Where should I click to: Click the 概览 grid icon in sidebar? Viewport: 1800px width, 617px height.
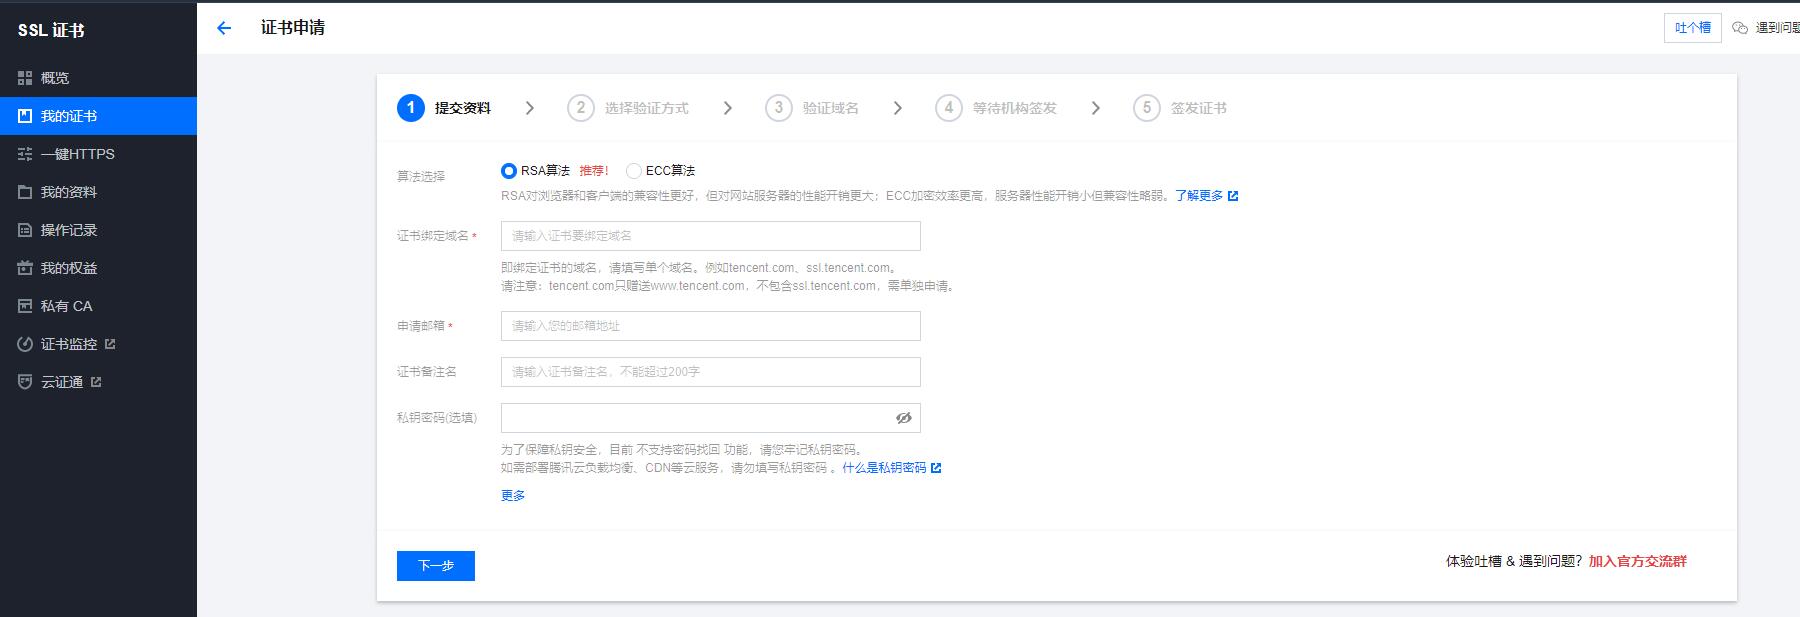click(25, 78)
